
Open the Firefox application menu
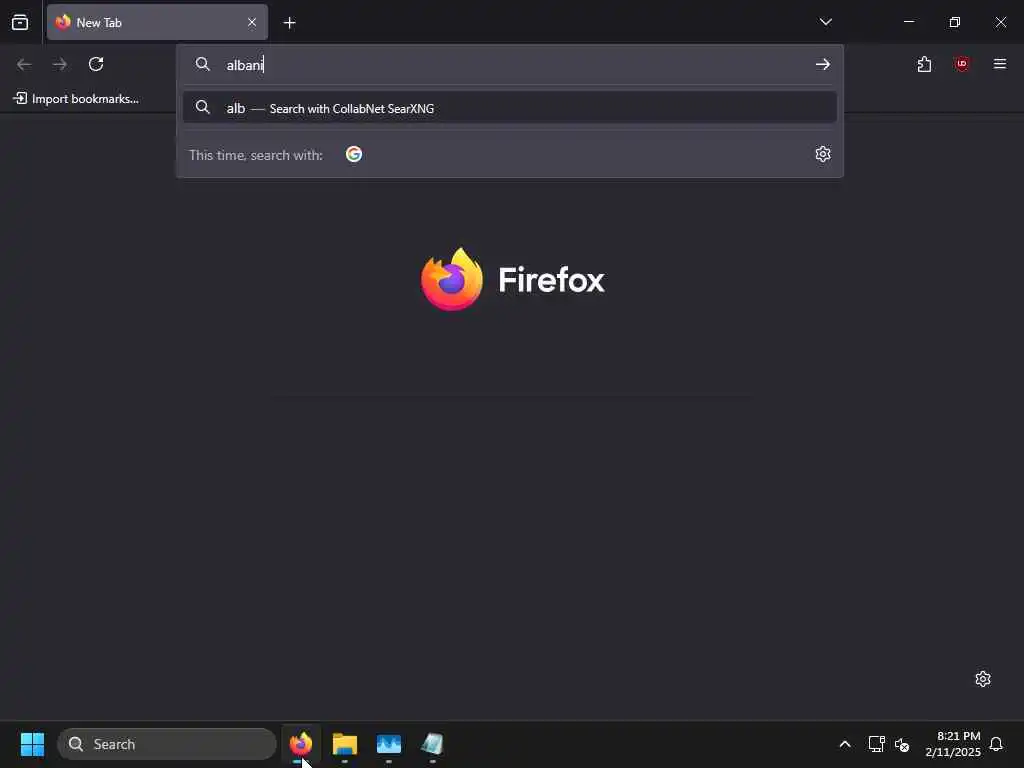click(1000, 64)
